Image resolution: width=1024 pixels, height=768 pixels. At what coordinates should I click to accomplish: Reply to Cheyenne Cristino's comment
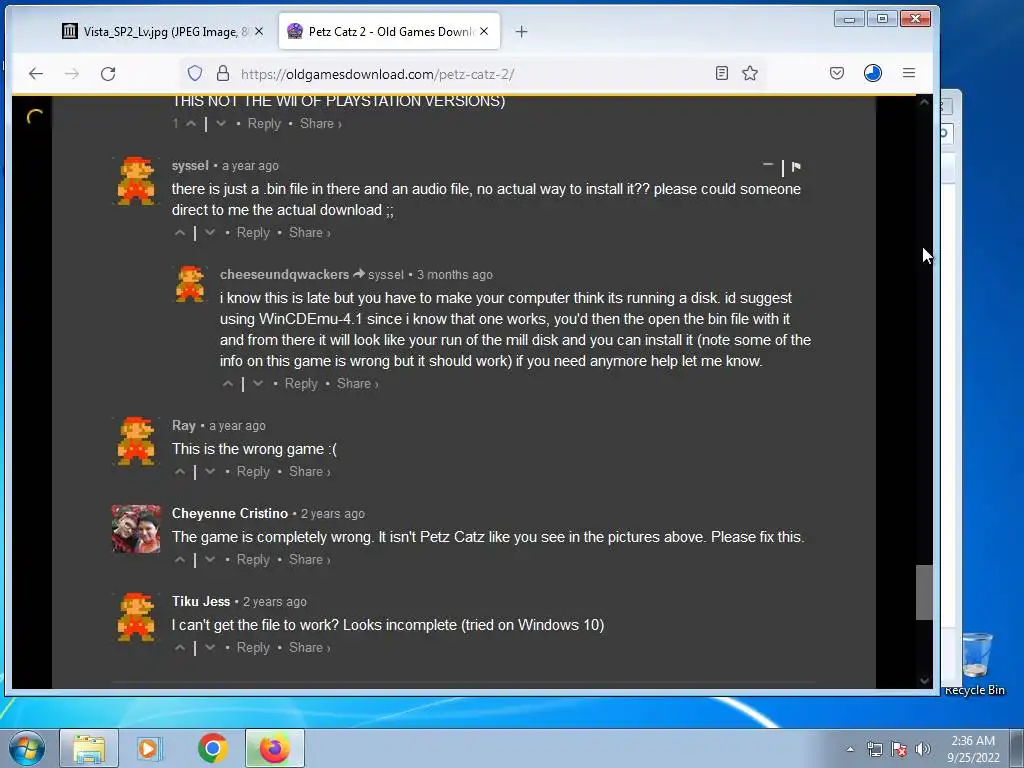coord(253,560)
